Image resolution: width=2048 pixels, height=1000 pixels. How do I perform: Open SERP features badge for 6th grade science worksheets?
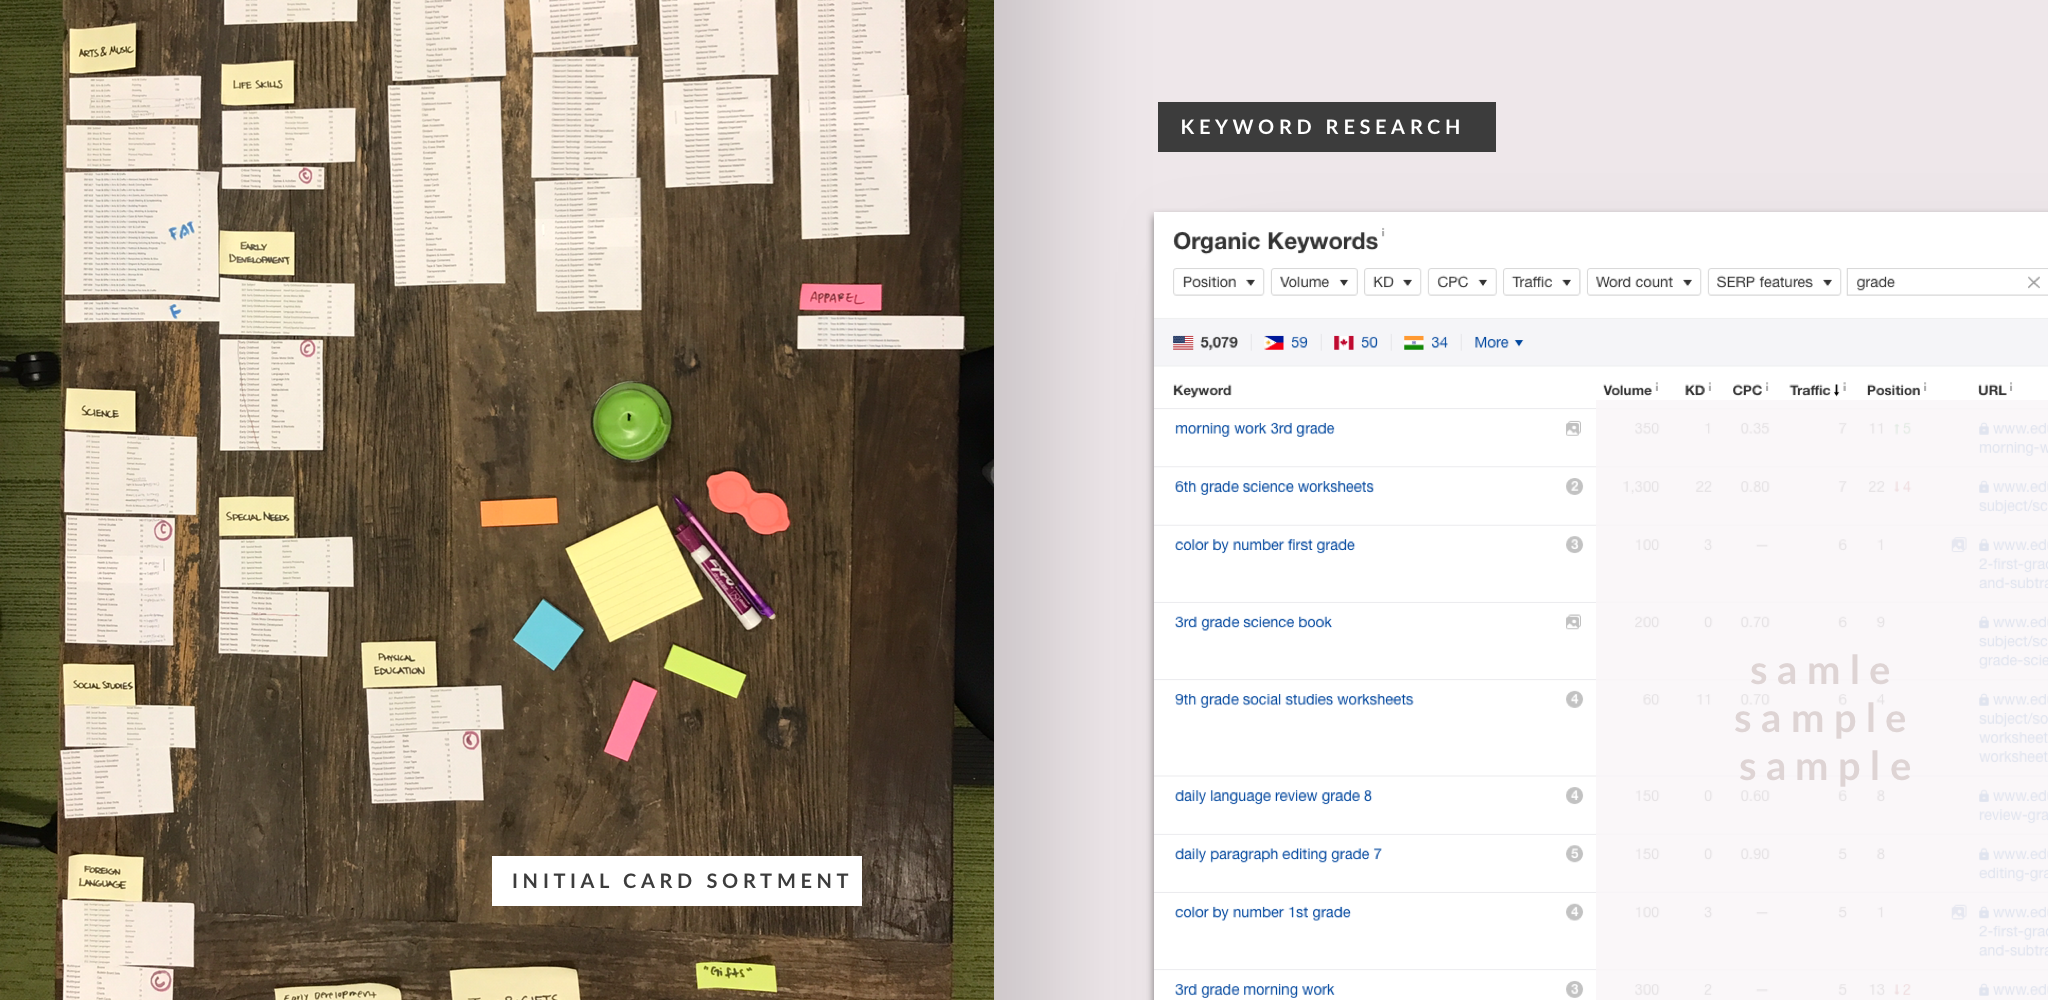(x=1574, y=487)
